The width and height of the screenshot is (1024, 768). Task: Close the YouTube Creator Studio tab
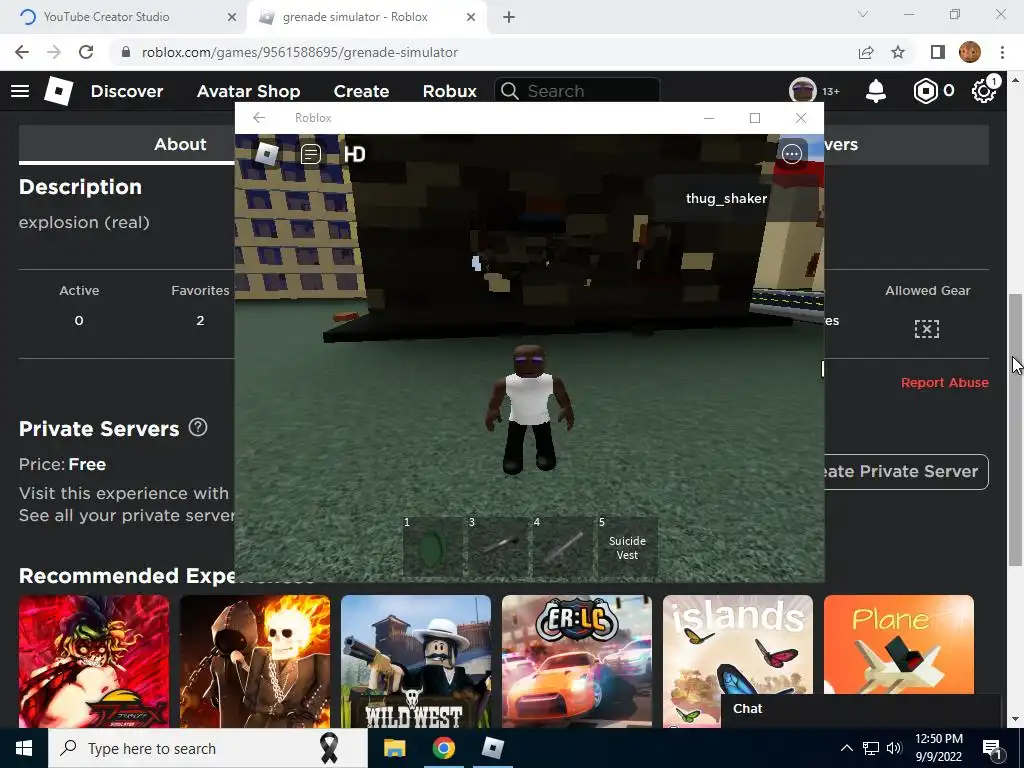point(232,17)
